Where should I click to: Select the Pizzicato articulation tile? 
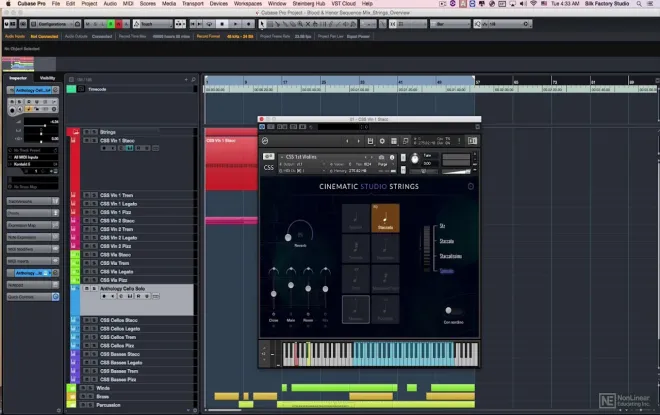(x=385, y=309)
